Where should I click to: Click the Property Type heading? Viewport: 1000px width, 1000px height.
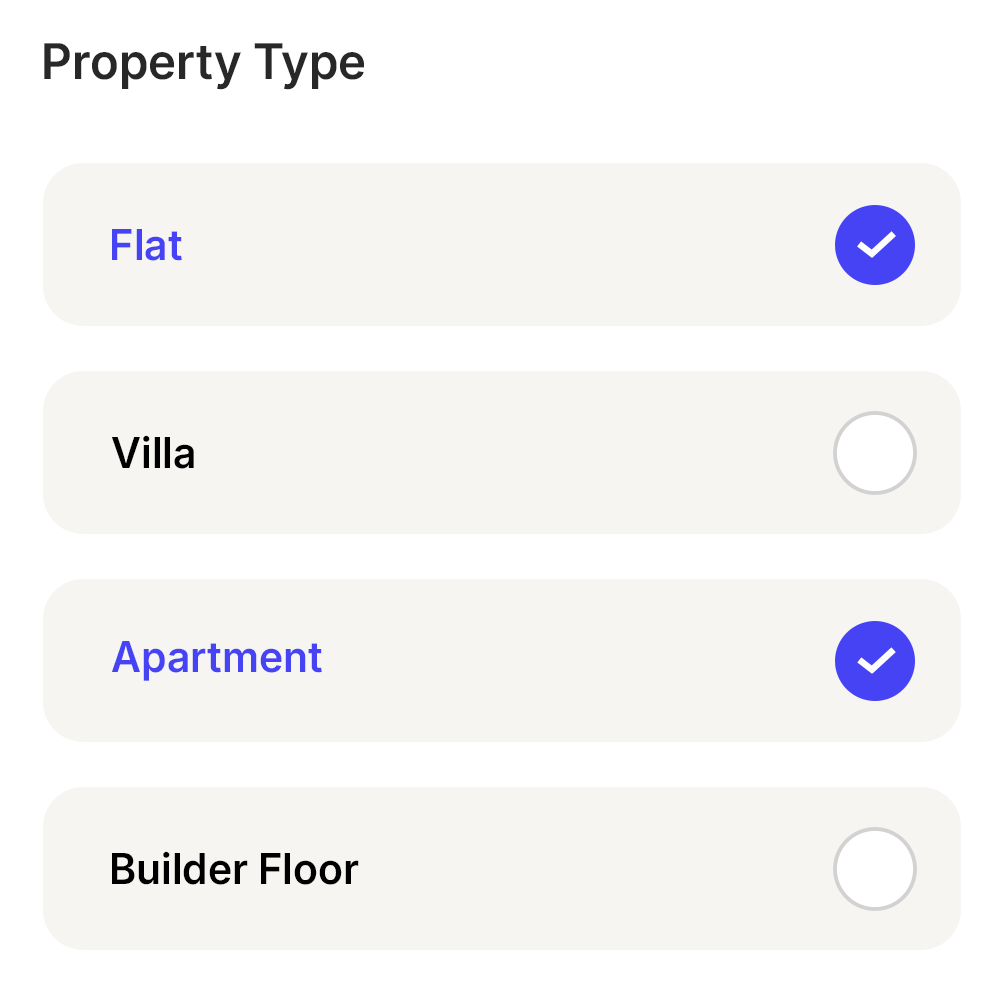(x=203, y=62)
